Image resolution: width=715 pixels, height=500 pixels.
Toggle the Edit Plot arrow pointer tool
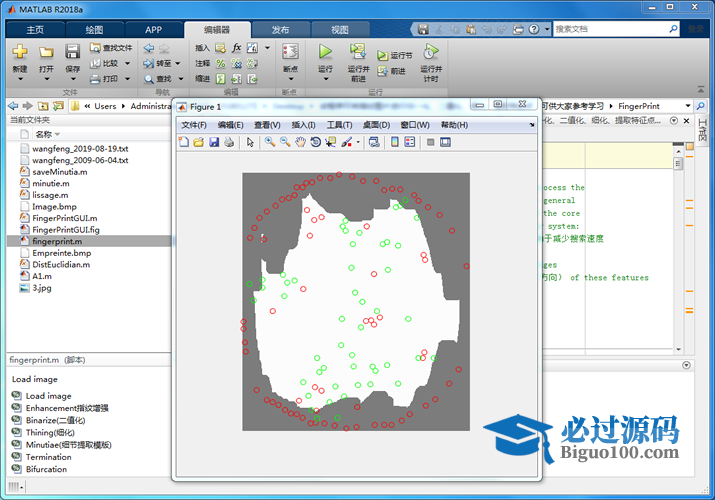[250, 142]
